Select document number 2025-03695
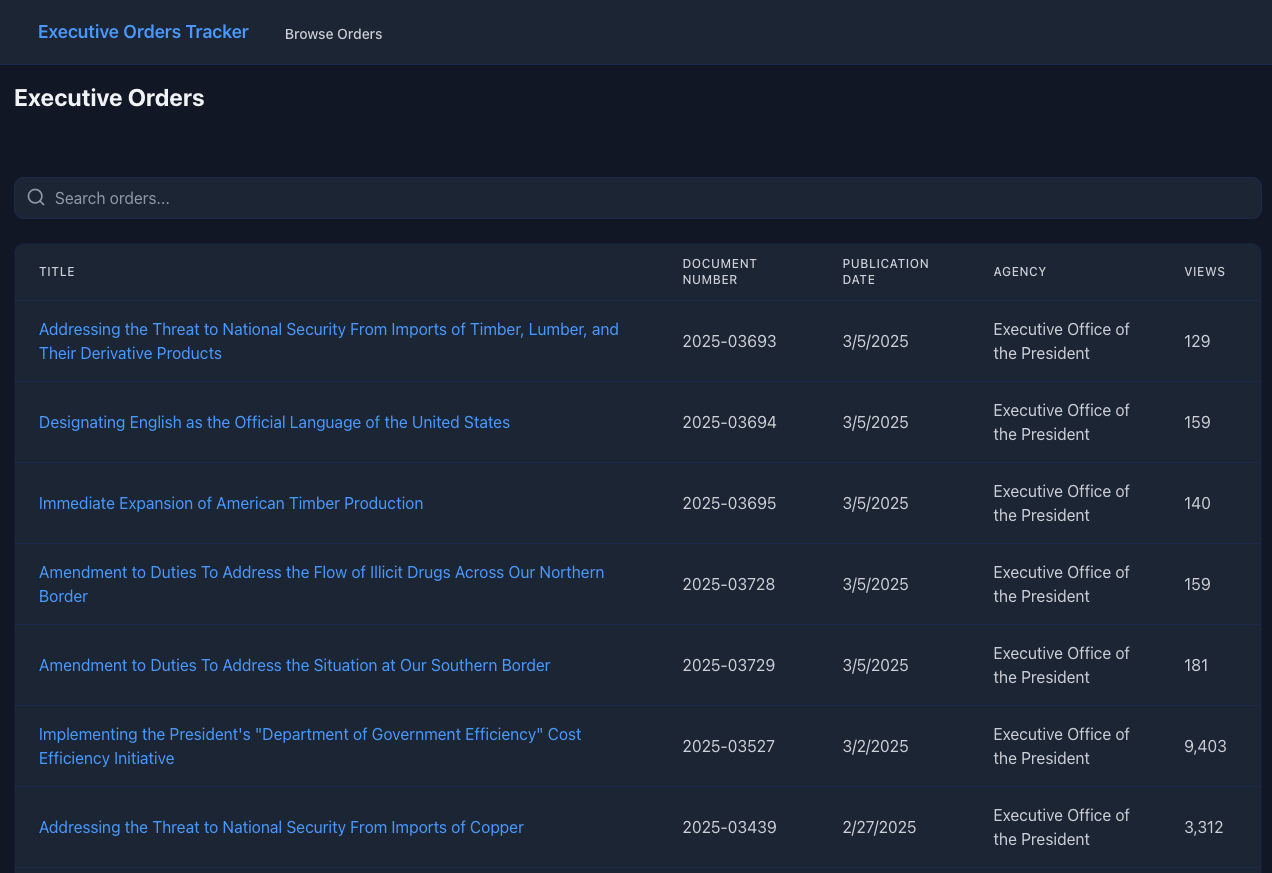Image resolution: width=1272 pixels, height=873 pixels. click(x=730, y=503)
